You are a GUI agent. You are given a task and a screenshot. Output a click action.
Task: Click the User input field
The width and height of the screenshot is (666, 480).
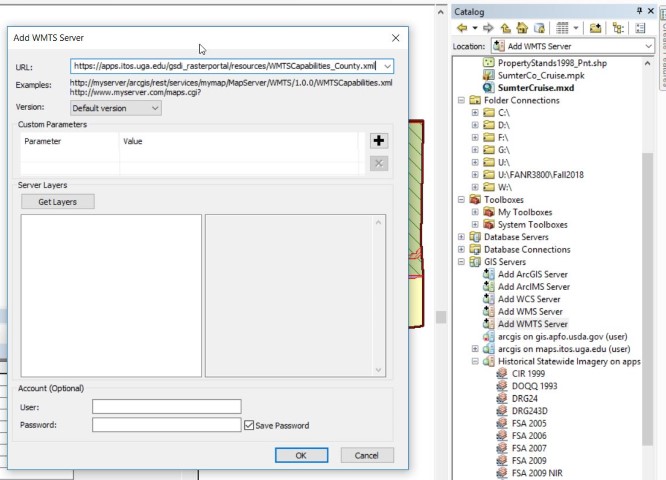click(166, 407)
